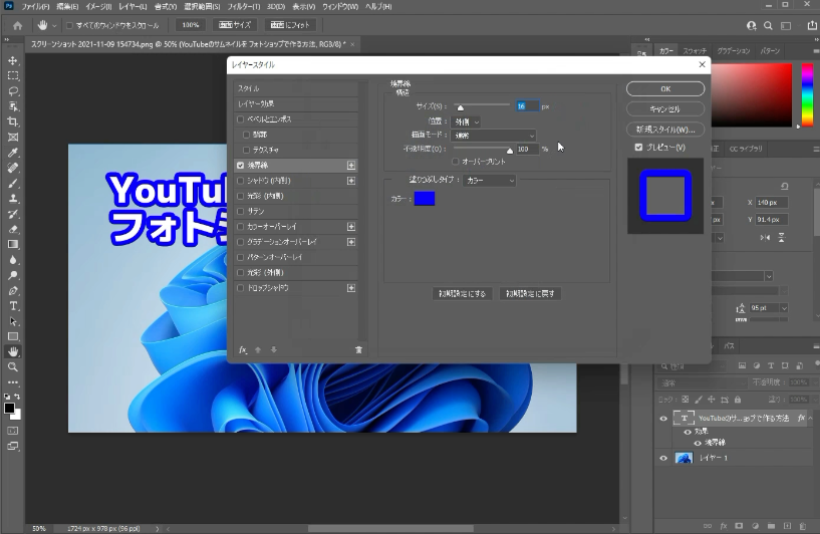Viewport: 820px width, 534px height.
Task: Select the Zoom tool in toolbar
Action: click(13, 367)
